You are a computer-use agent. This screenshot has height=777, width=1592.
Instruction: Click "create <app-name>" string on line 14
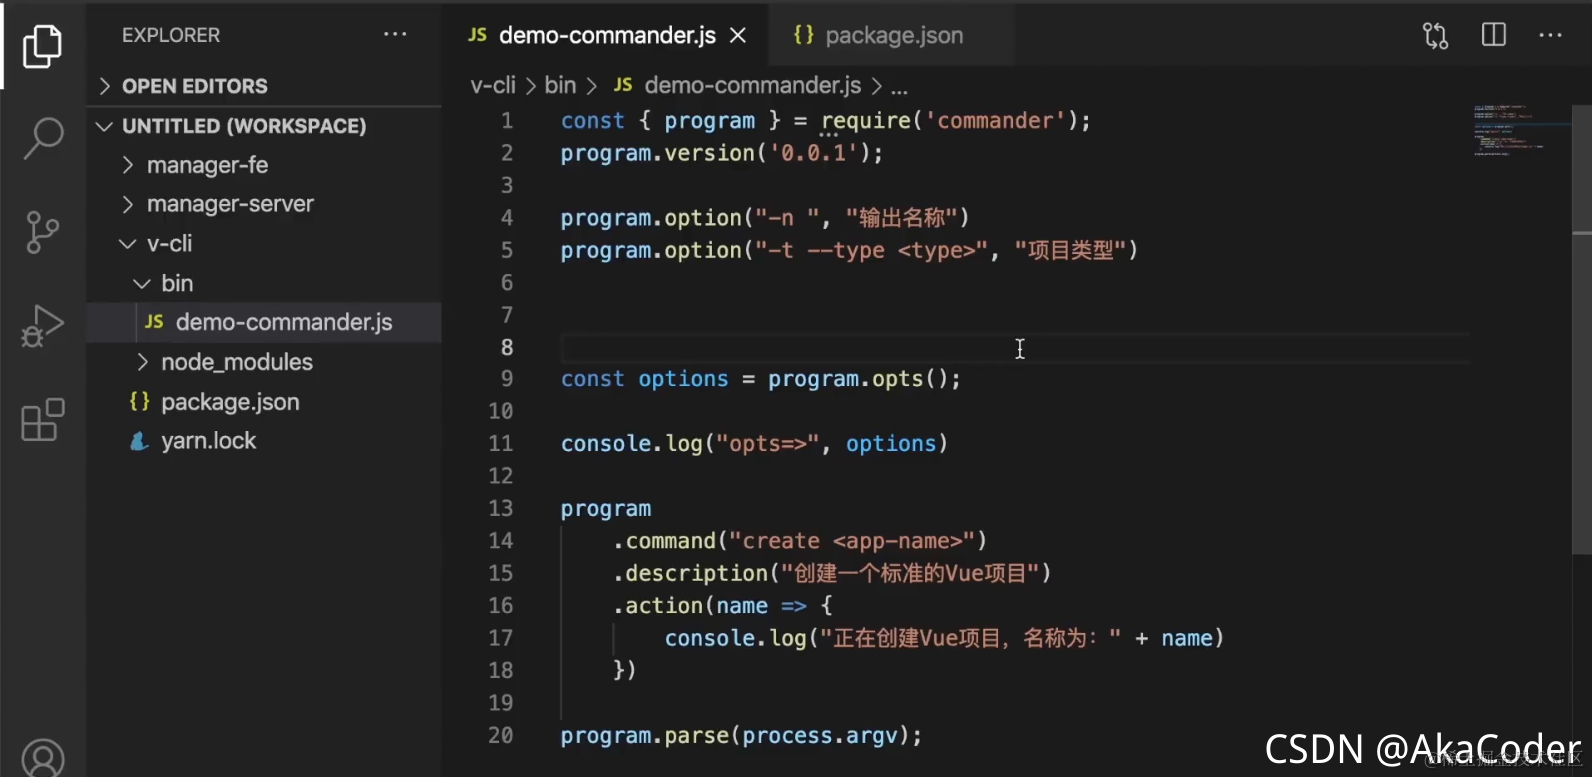(x=852, y=541)
